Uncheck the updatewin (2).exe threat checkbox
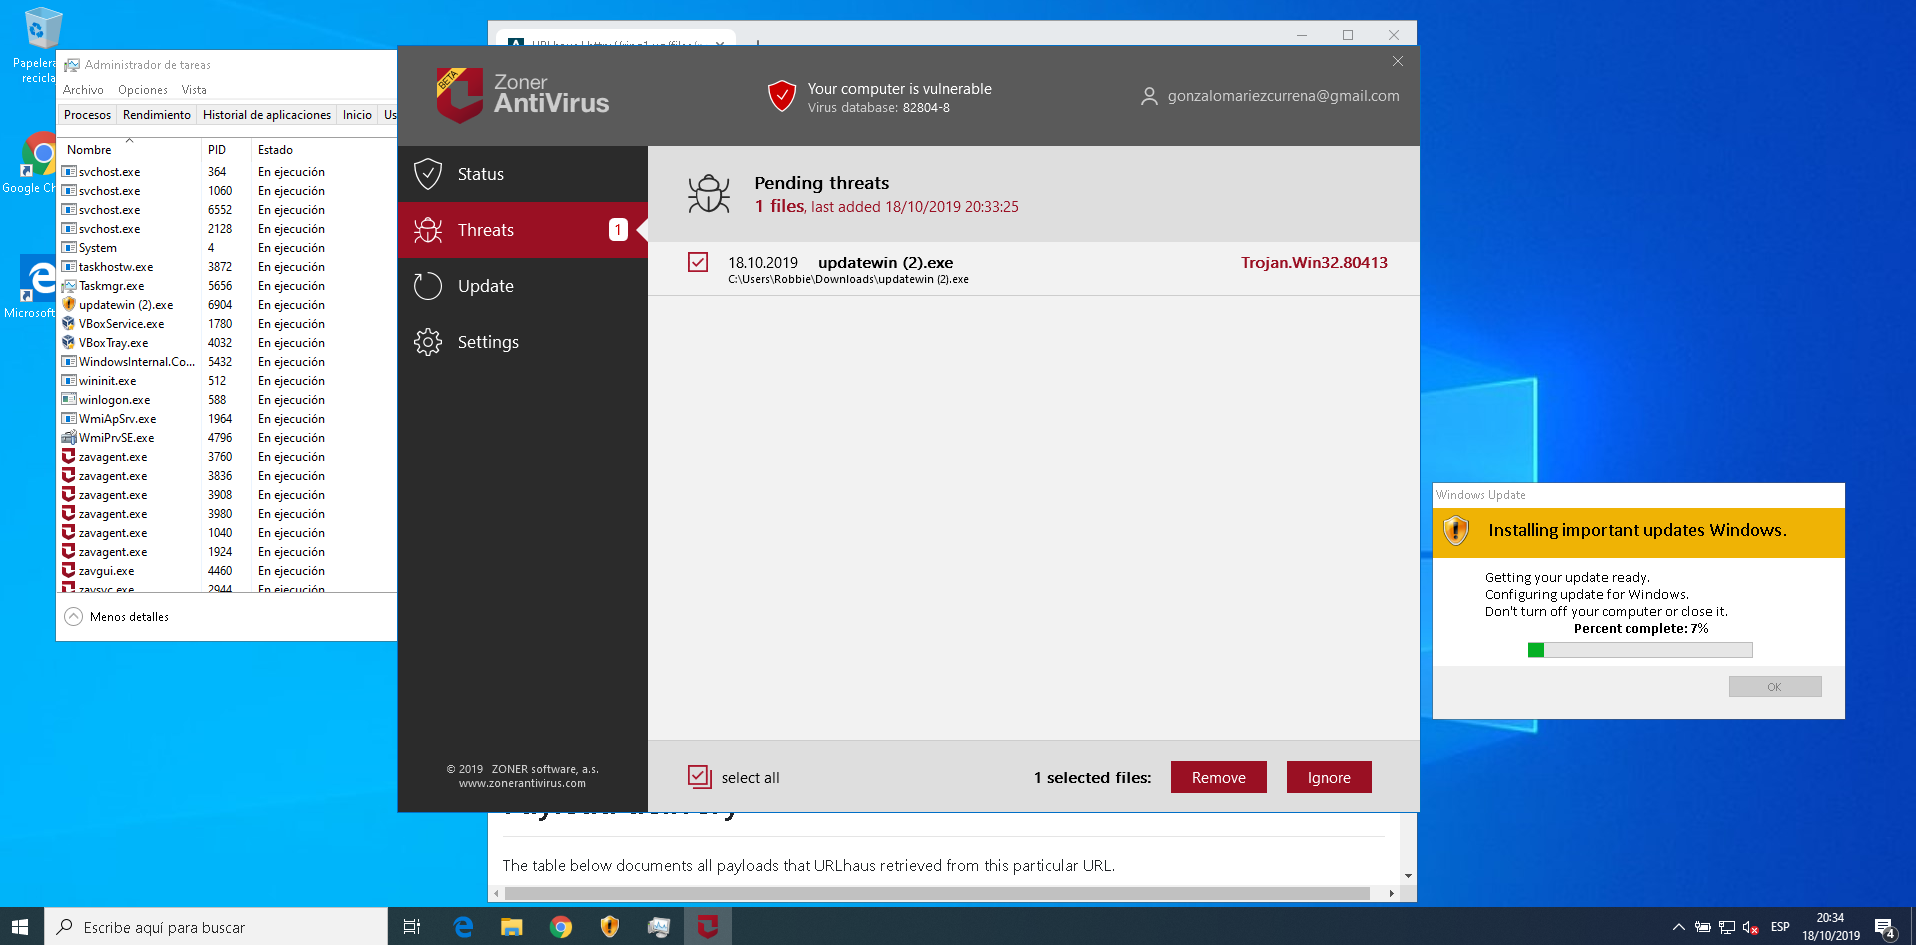1916x945 pixels. pyautogui.click(x=698, y=262)
